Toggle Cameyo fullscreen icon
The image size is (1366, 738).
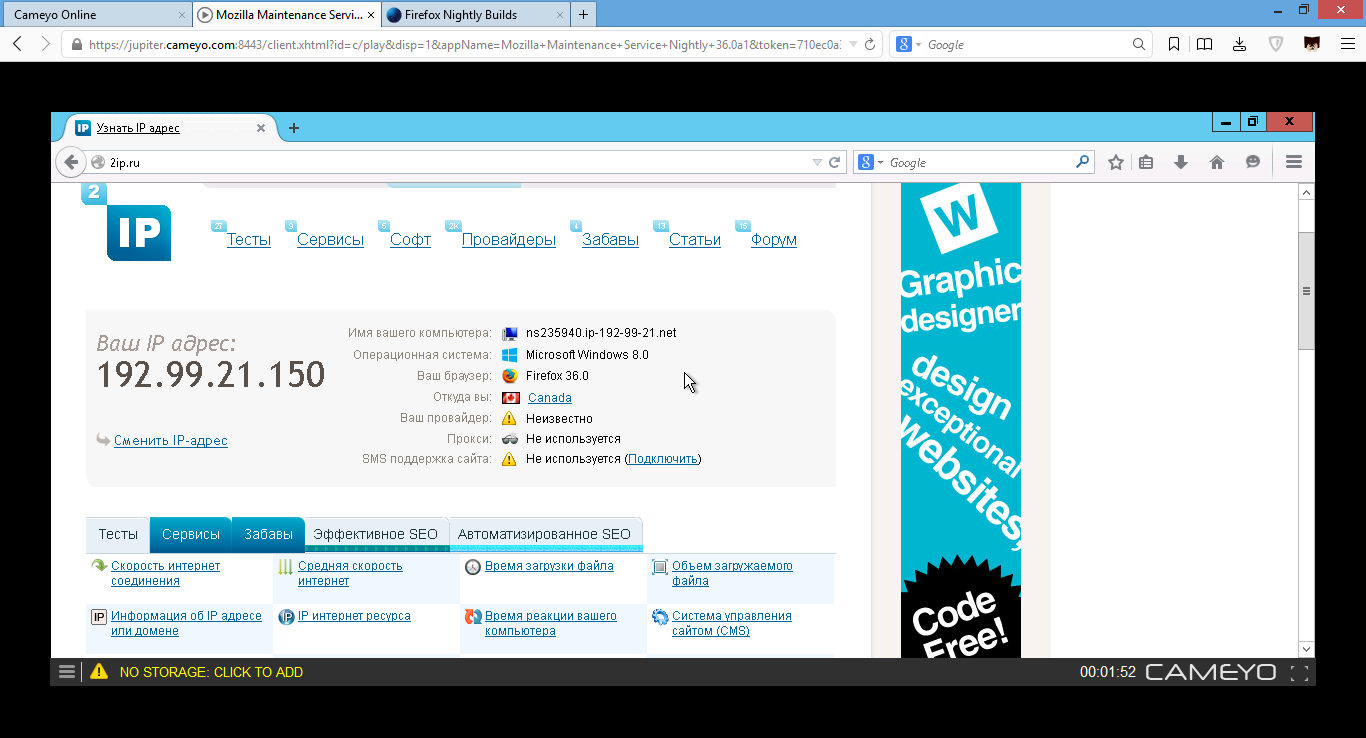click(x=1299, y=673)
